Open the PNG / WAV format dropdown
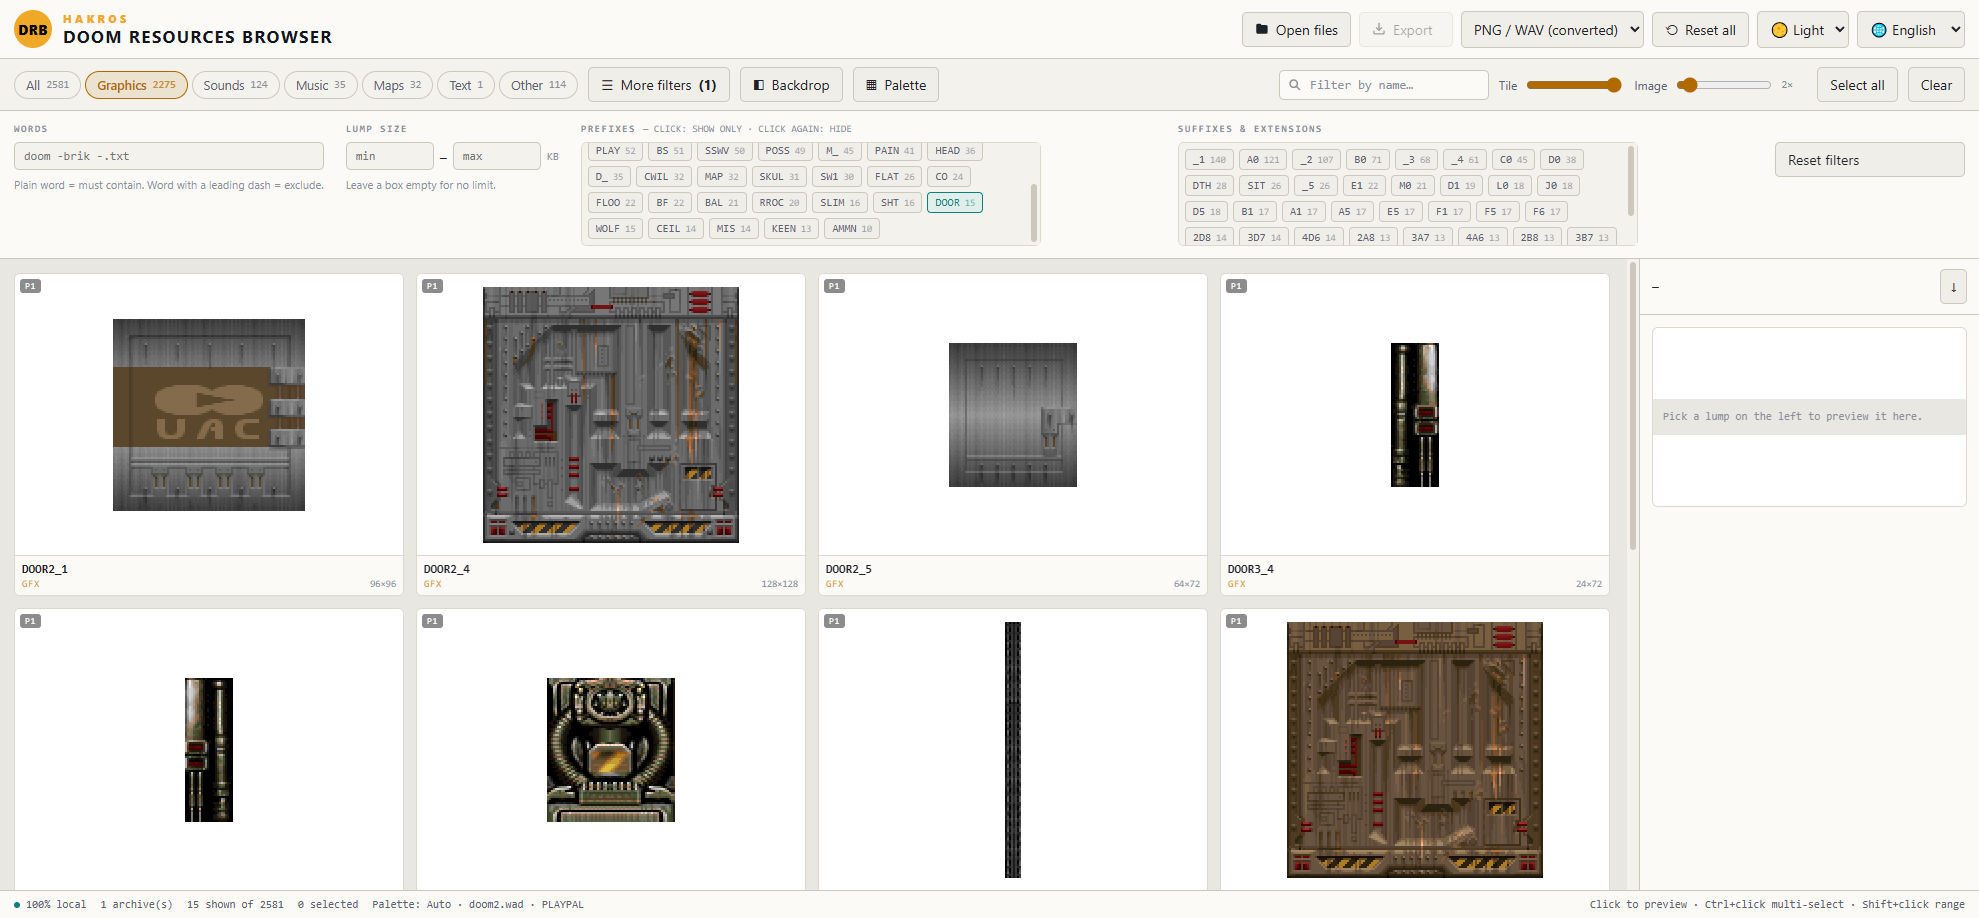The height and width of the screenshot is (918, 1979). coord(1552,30)
